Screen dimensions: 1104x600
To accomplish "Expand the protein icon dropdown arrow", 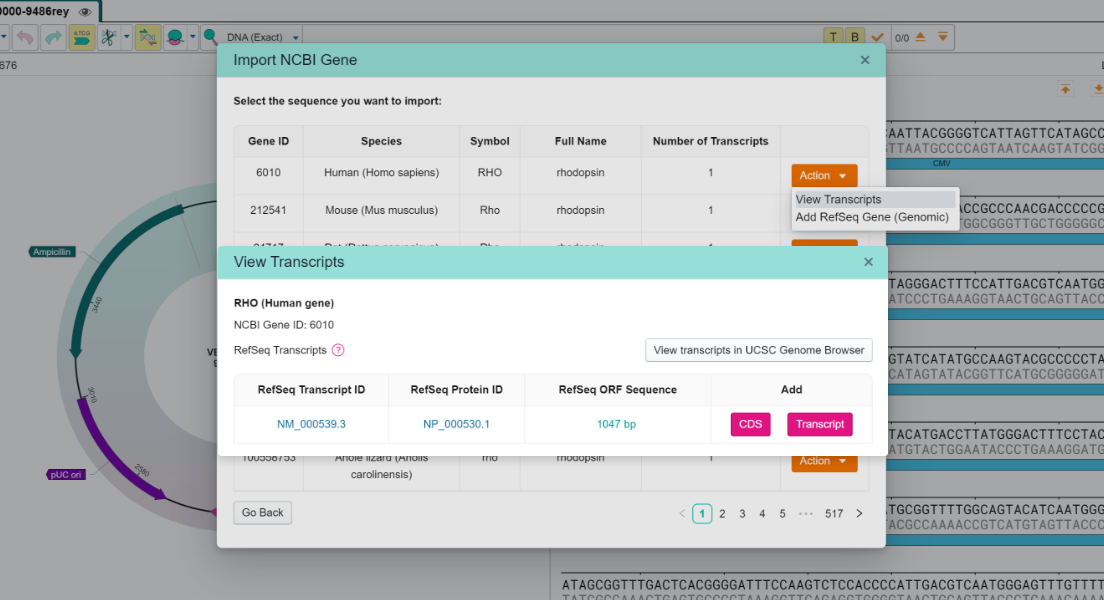I will 193,37.
